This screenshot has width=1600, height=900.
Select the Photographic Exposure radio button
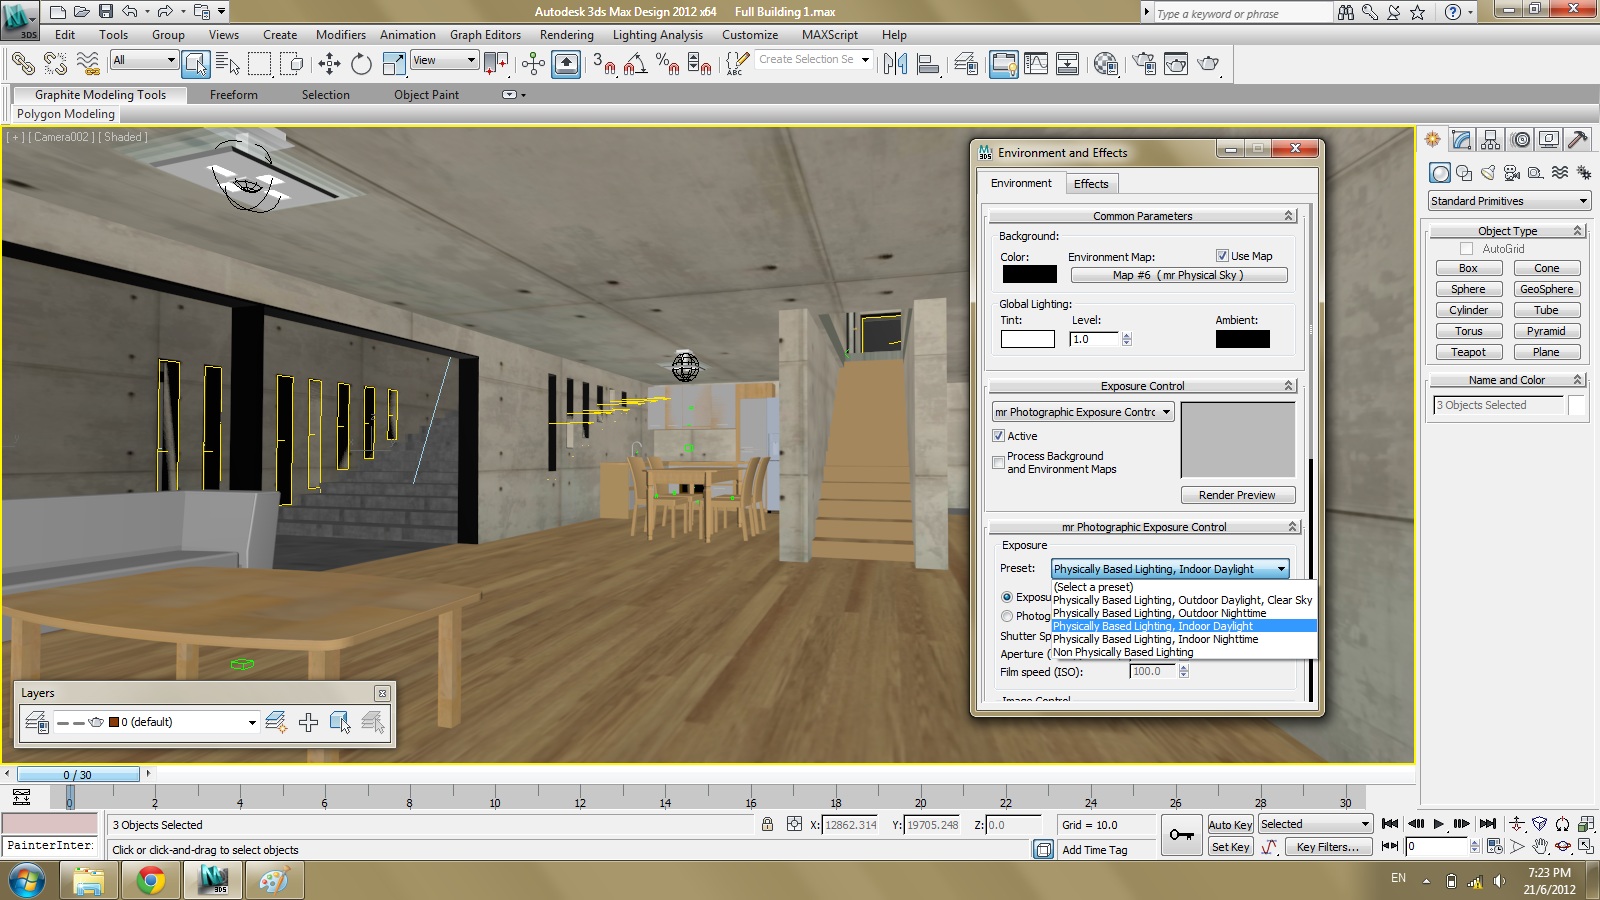1007,616
